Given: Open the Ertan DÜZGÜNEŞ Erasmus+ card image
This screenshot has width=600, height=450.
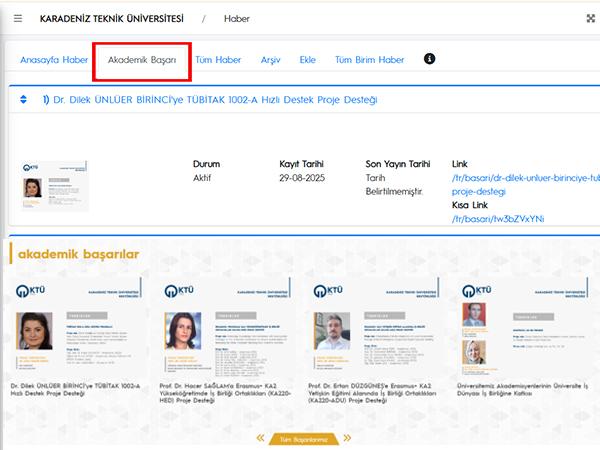Looking at the screenshot, I should click(375, 328).
